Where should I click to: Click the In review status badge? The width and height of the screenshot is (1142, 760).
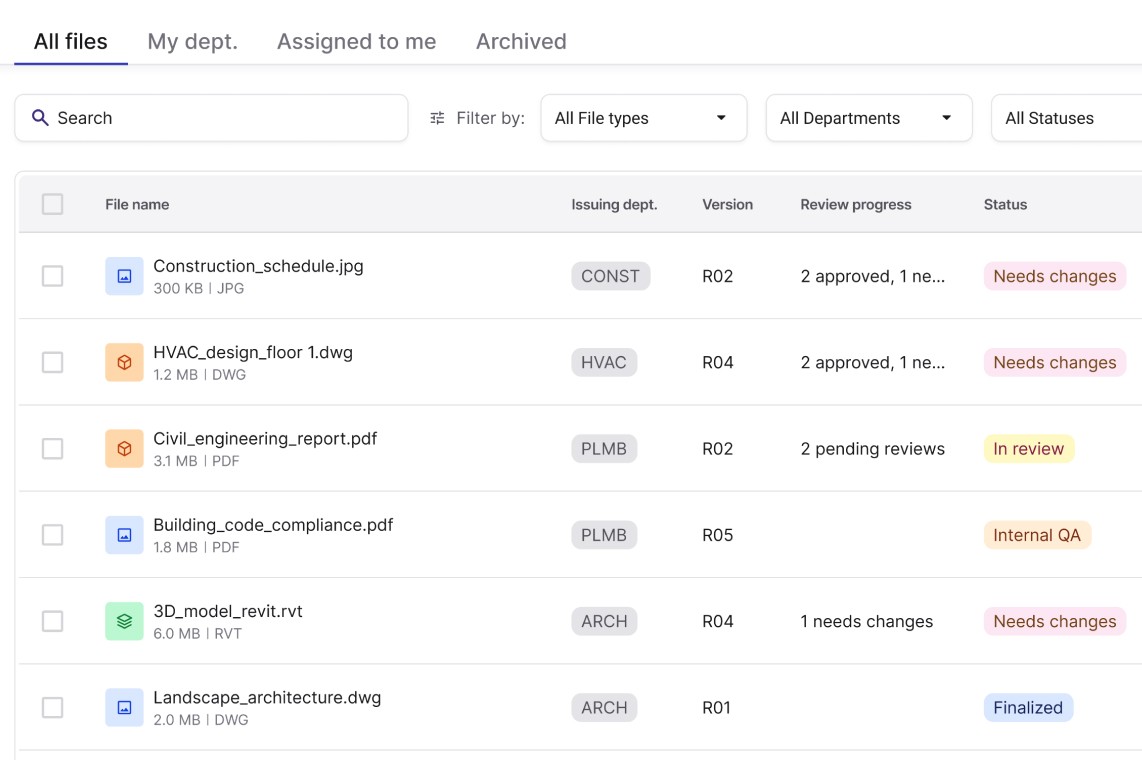[x=1028, y=449]
